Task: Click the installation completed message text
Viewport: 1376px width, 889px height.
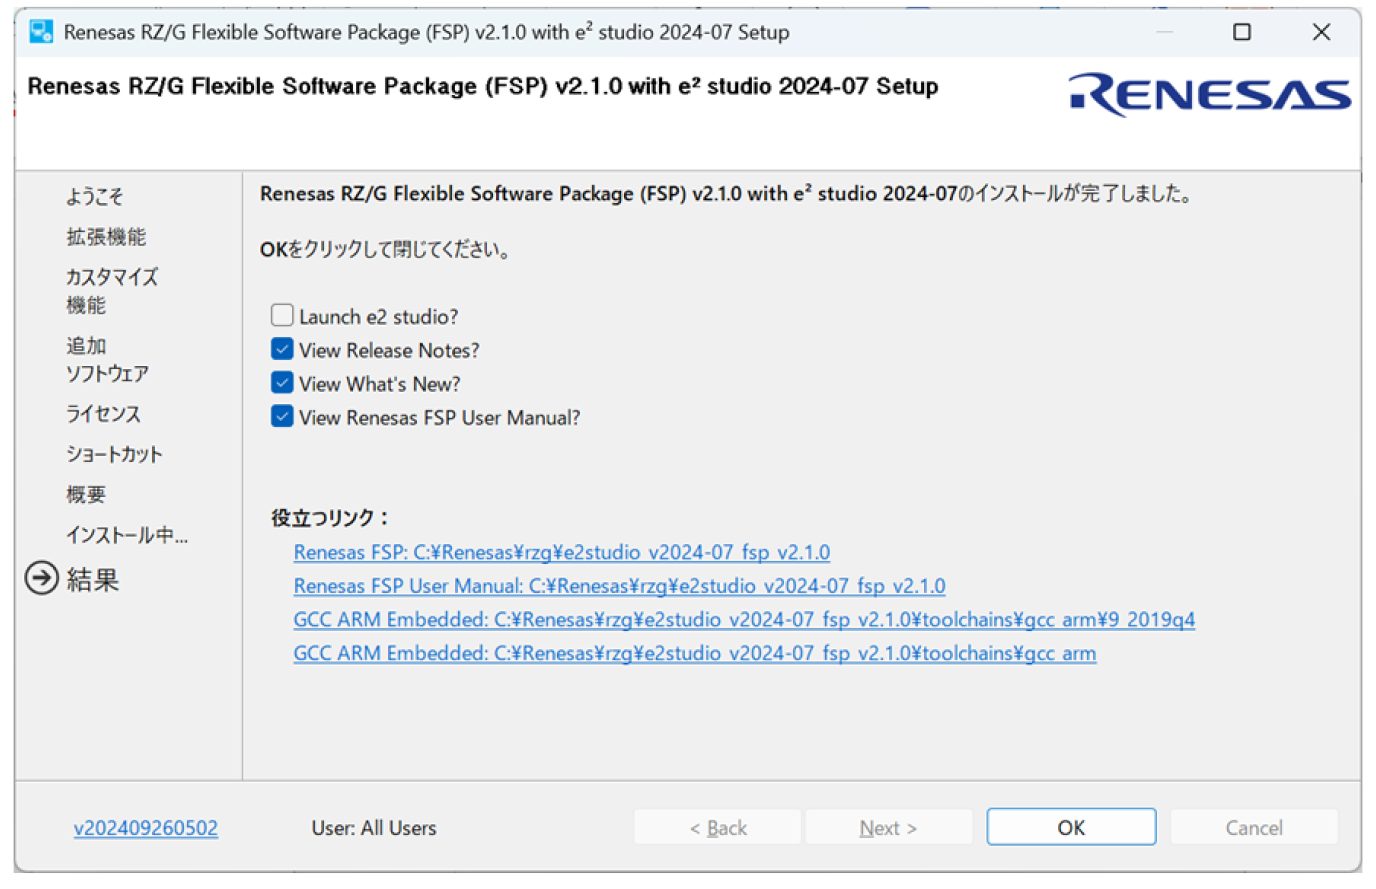Action: pos(727,194)
